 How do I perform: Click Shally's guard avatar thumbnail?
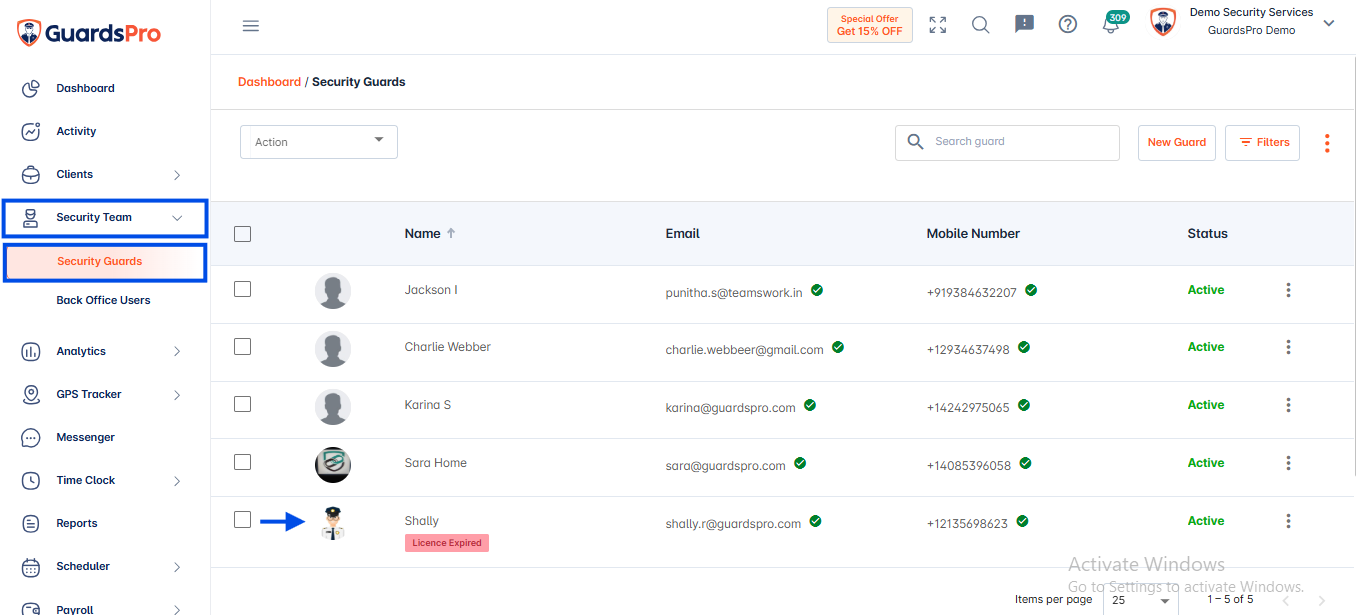tap(333, 523)
